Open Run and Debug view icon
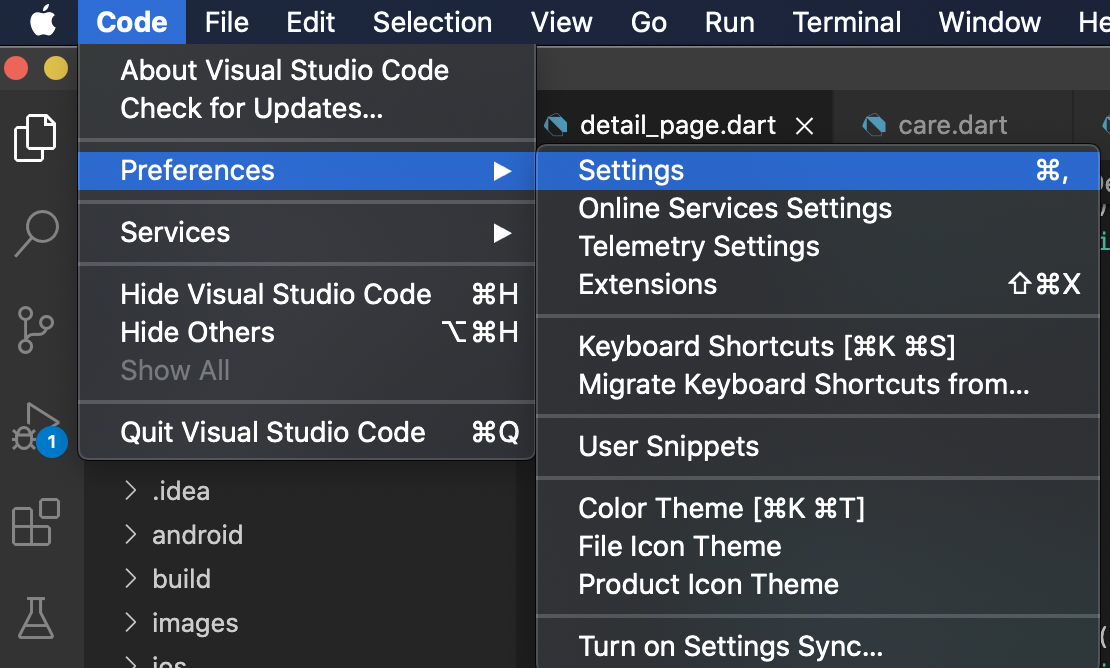The image size is (1110, 668). point(37,428)
